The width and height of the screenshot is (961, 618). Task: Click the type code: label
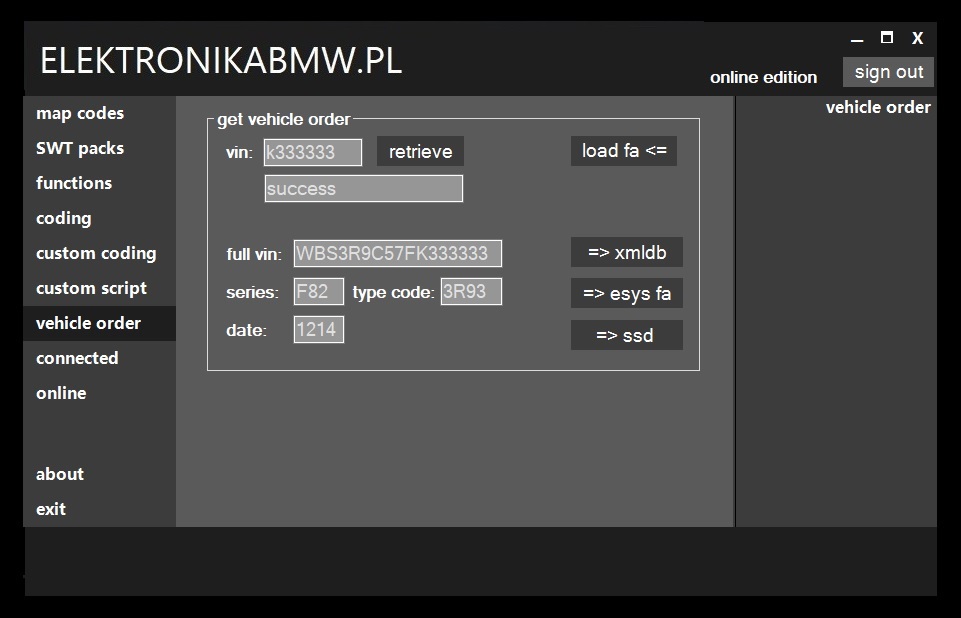pos(393,292)
